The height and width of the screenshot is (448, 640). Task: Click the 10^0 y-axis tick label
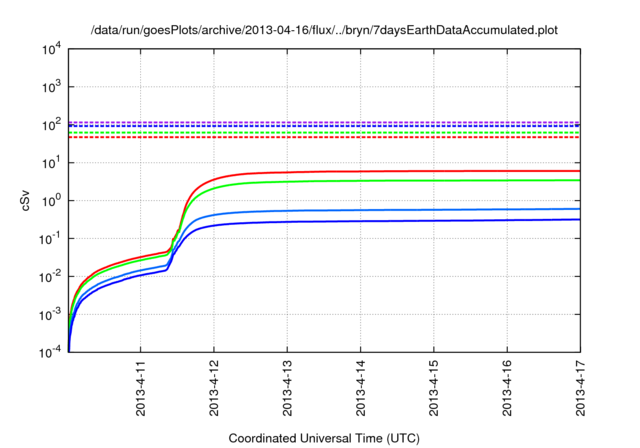(51, 201)
